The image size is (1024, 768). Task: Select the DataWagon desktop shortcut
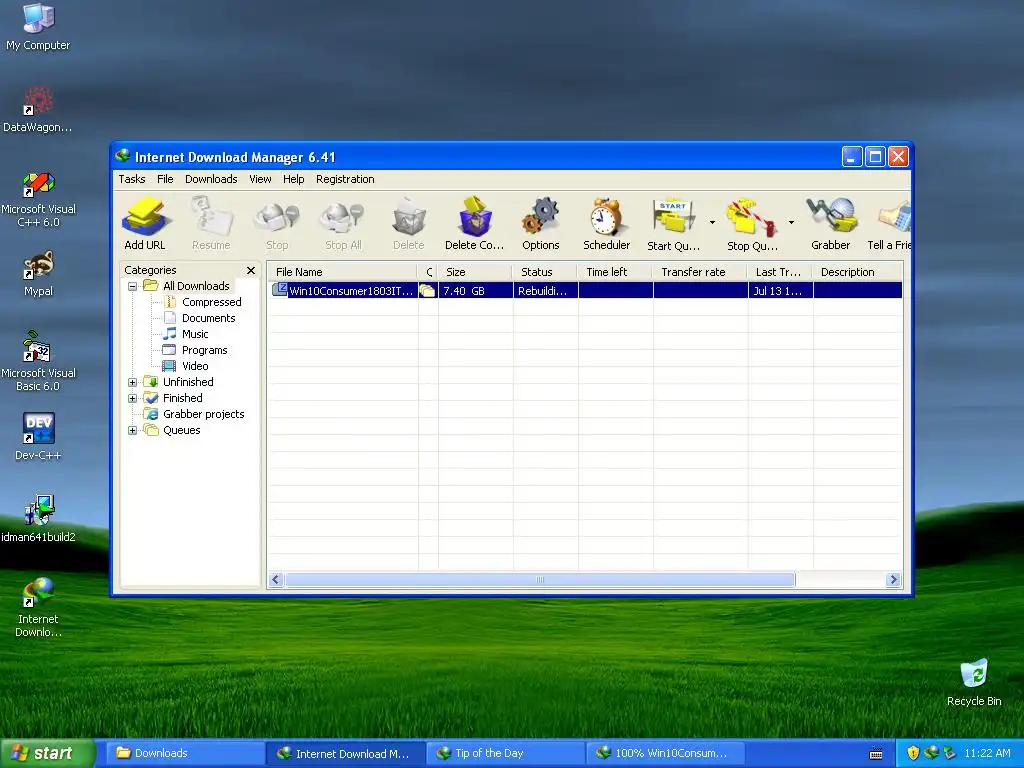pos(38,108)
